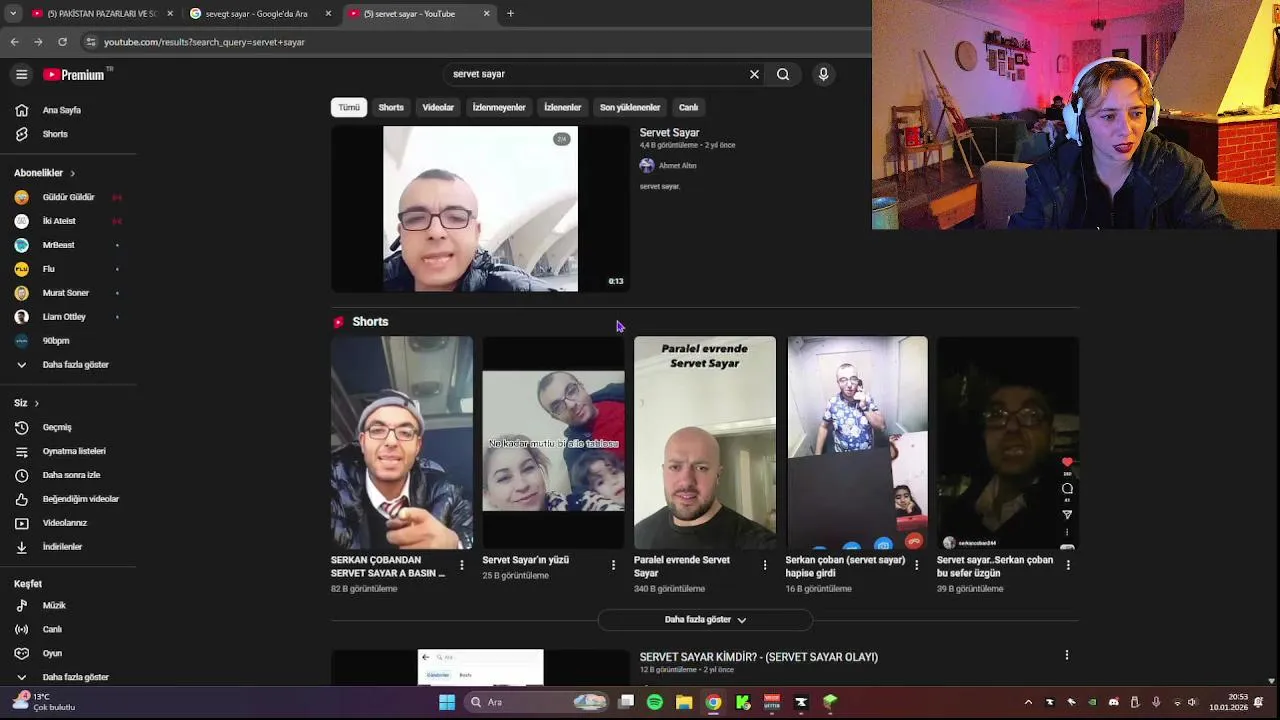Image resolution: width=1280 pixels, height=720 pixels.
Task: Open options menu for Serkan Çobandan short
Action: click(461, 565)
